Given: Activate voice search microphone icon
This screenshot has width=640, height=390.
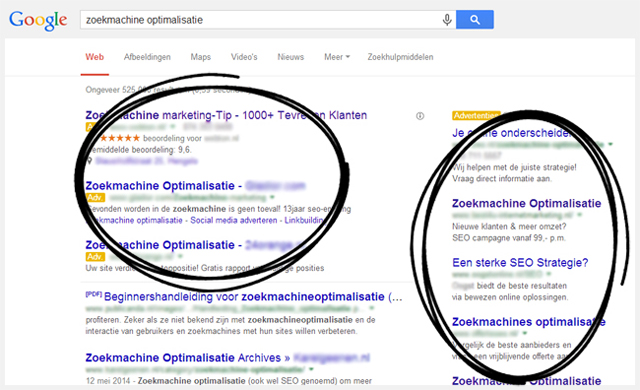Looking at the screenshot, I should click(447, 20).
